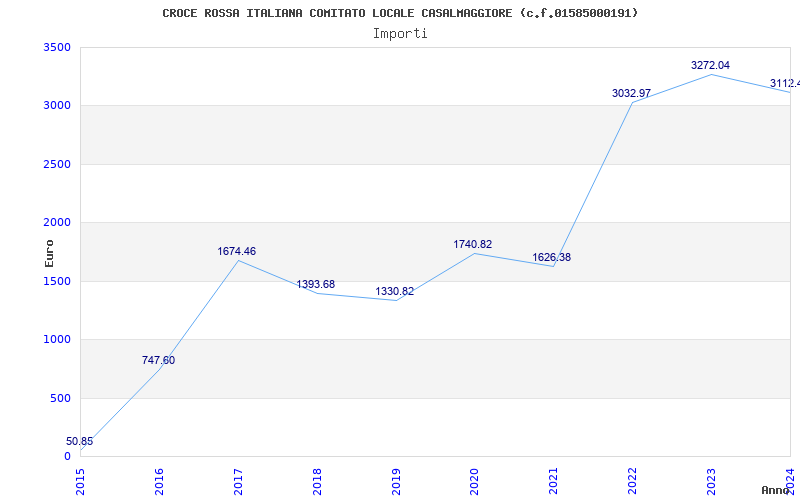The height and width of the screenshot is (500, 800).
Task: Click y-axis tick 3500
Action: (x=57, y=47)
